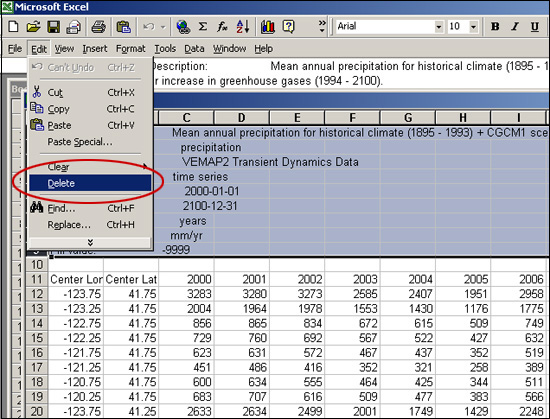
Task: Toggle Underline formatting button
Action: (535, 27)
